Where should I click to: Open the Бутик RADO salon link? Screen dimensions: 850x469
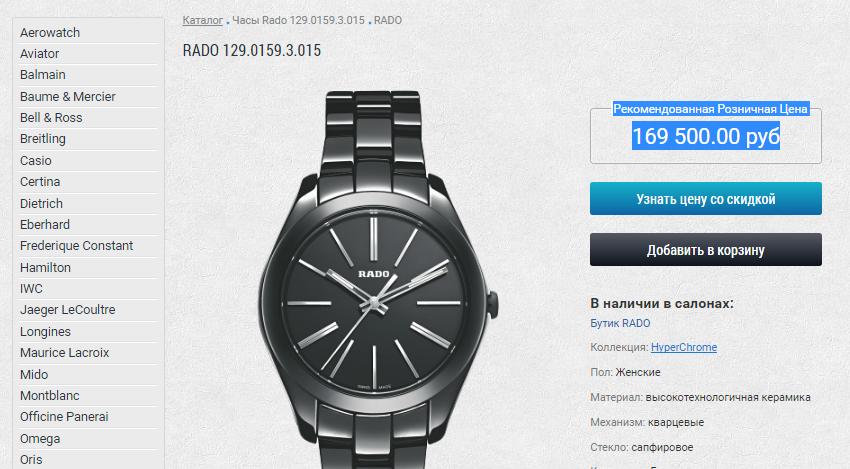coord(620,323)
